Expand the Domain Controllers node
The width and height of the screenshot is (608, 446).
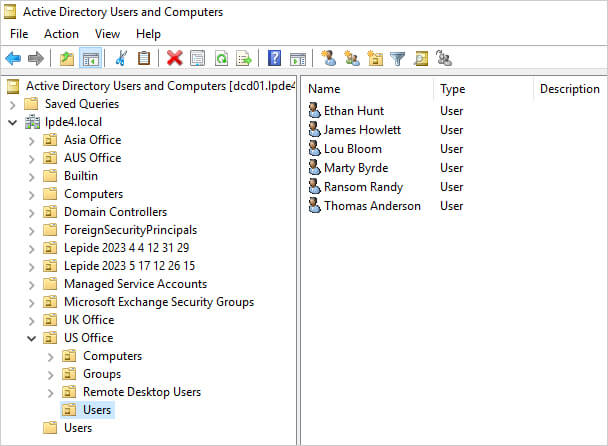pos(31,213)
